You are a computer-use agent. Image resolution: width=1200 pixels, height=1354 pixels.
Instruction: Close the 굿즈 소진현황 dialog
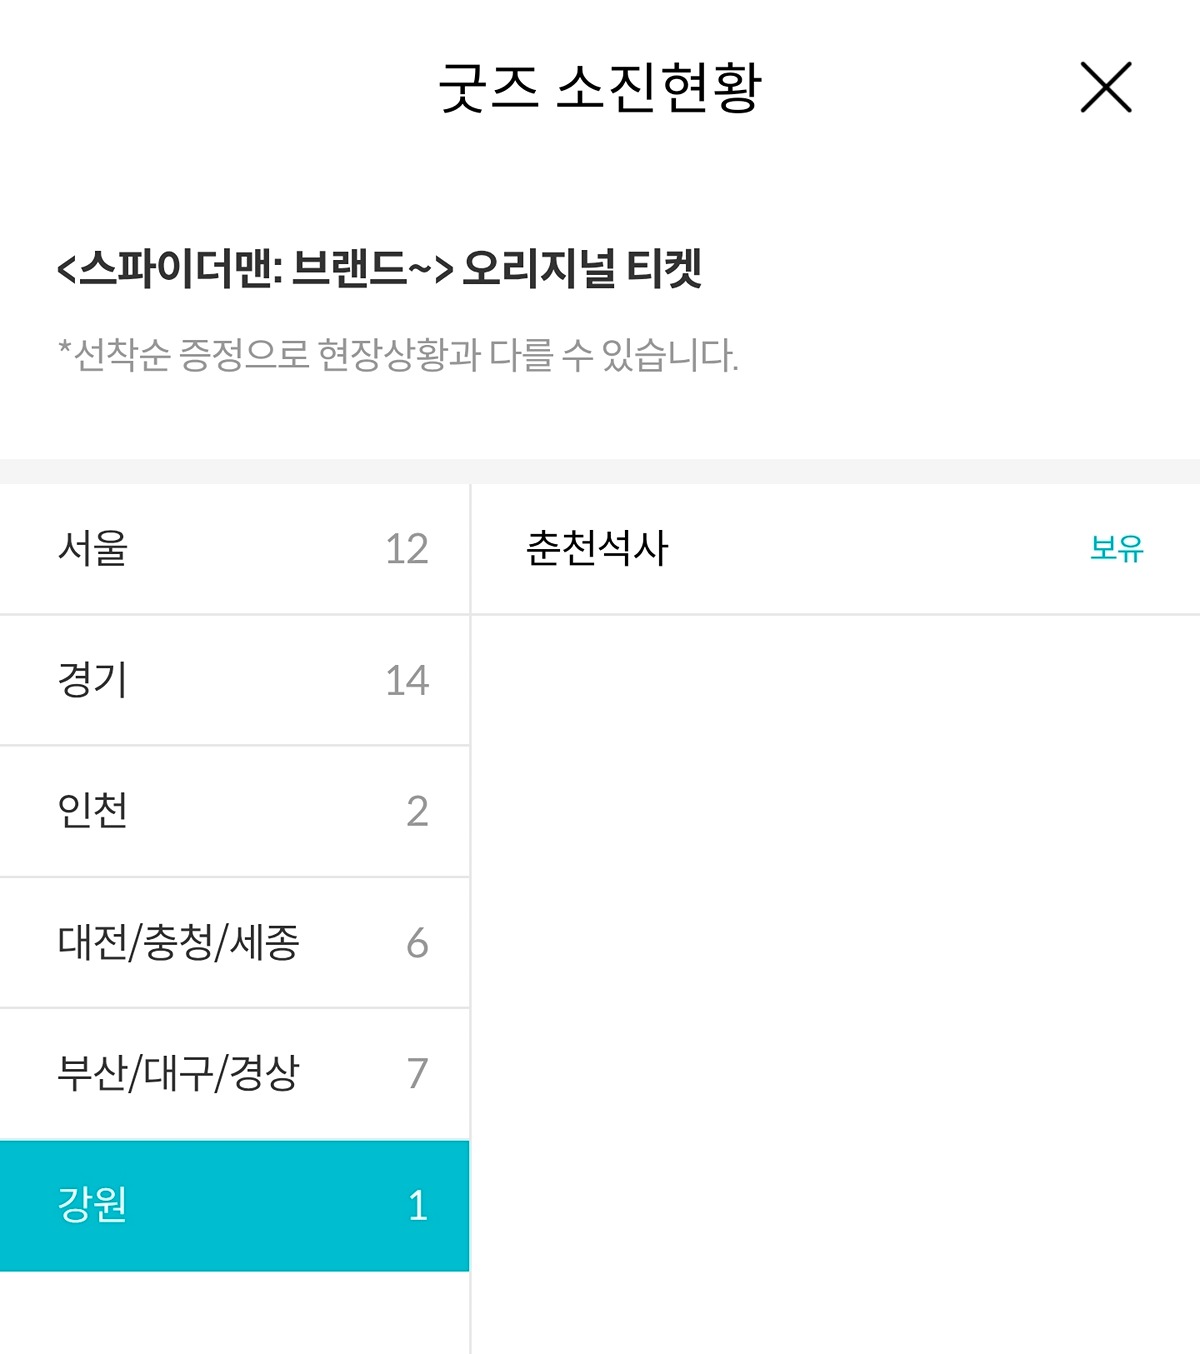(x=1106, y=87)
